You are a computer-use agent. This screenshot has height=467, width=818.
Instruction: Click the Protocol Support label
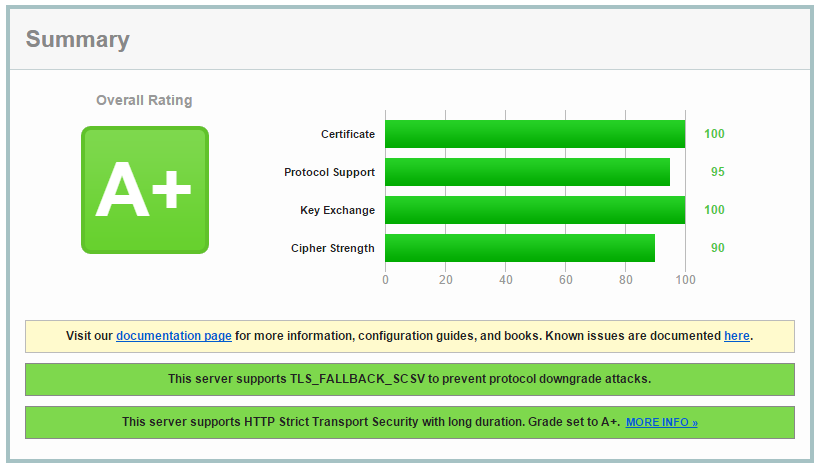(x=329, y=172)
